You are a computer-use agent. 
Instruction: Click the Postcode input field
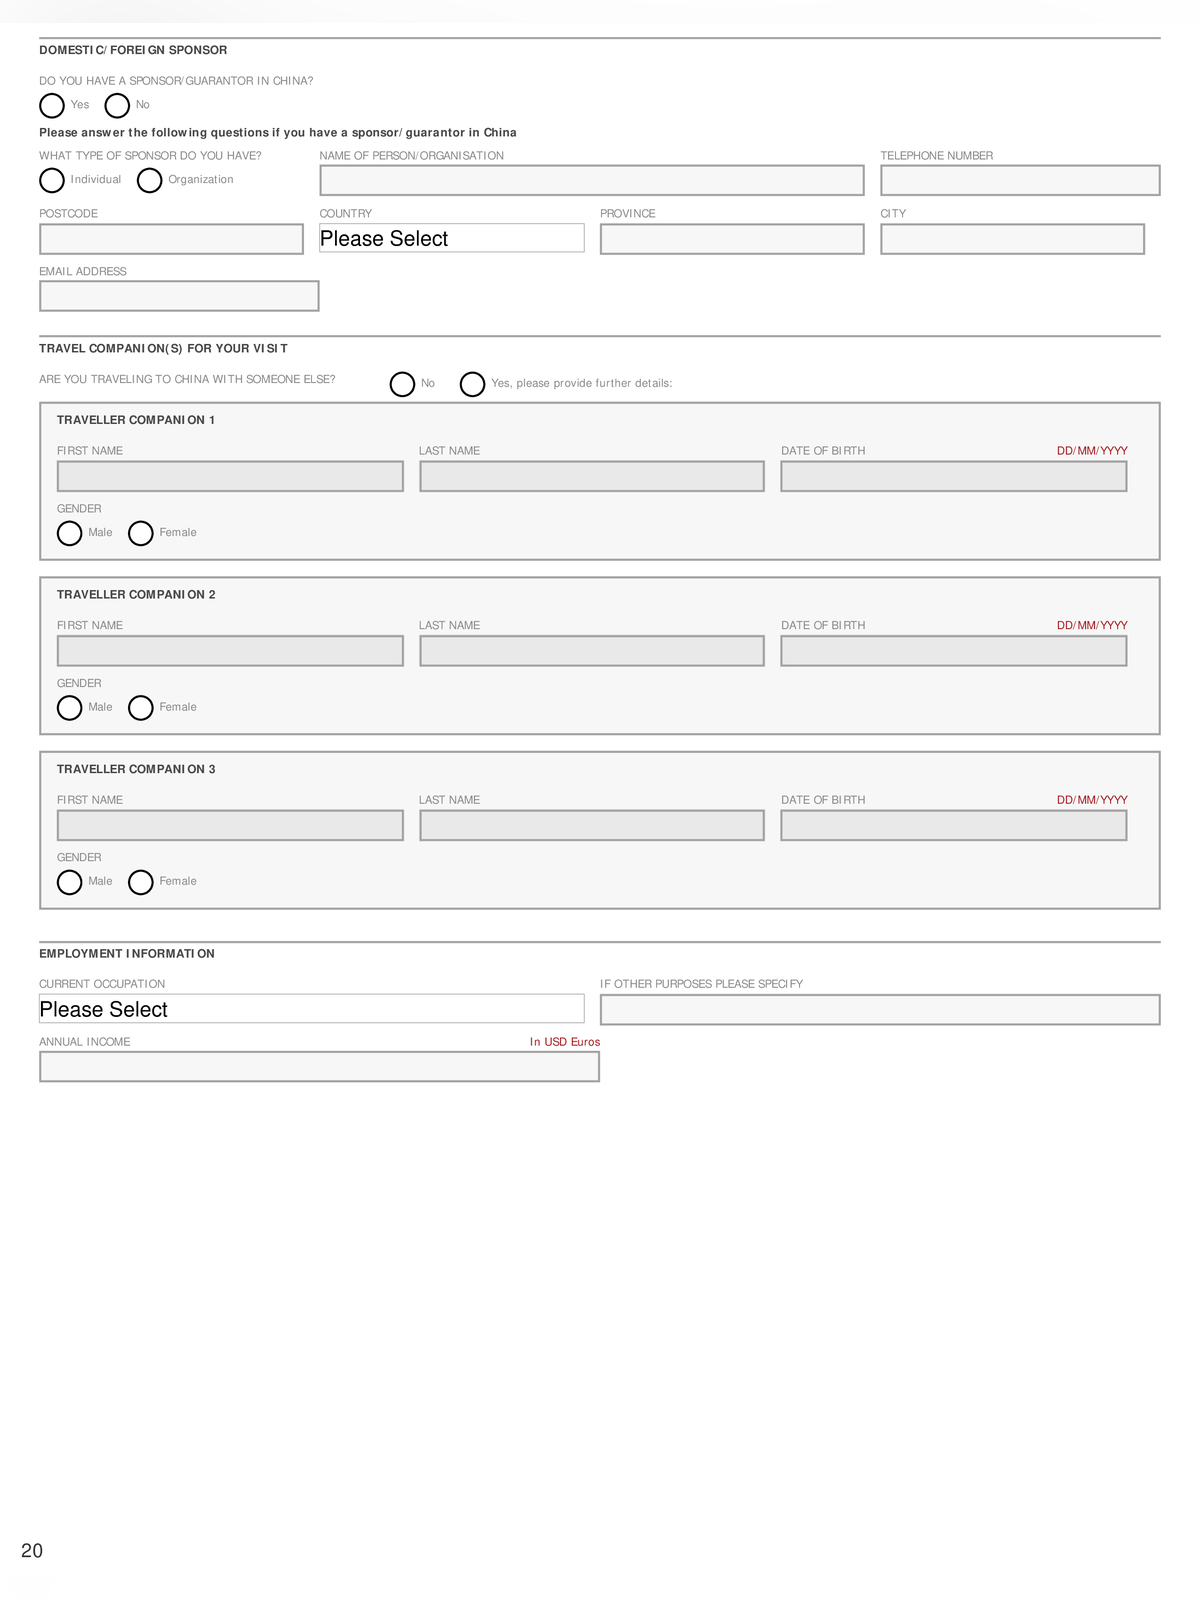[x=171, y=239]
